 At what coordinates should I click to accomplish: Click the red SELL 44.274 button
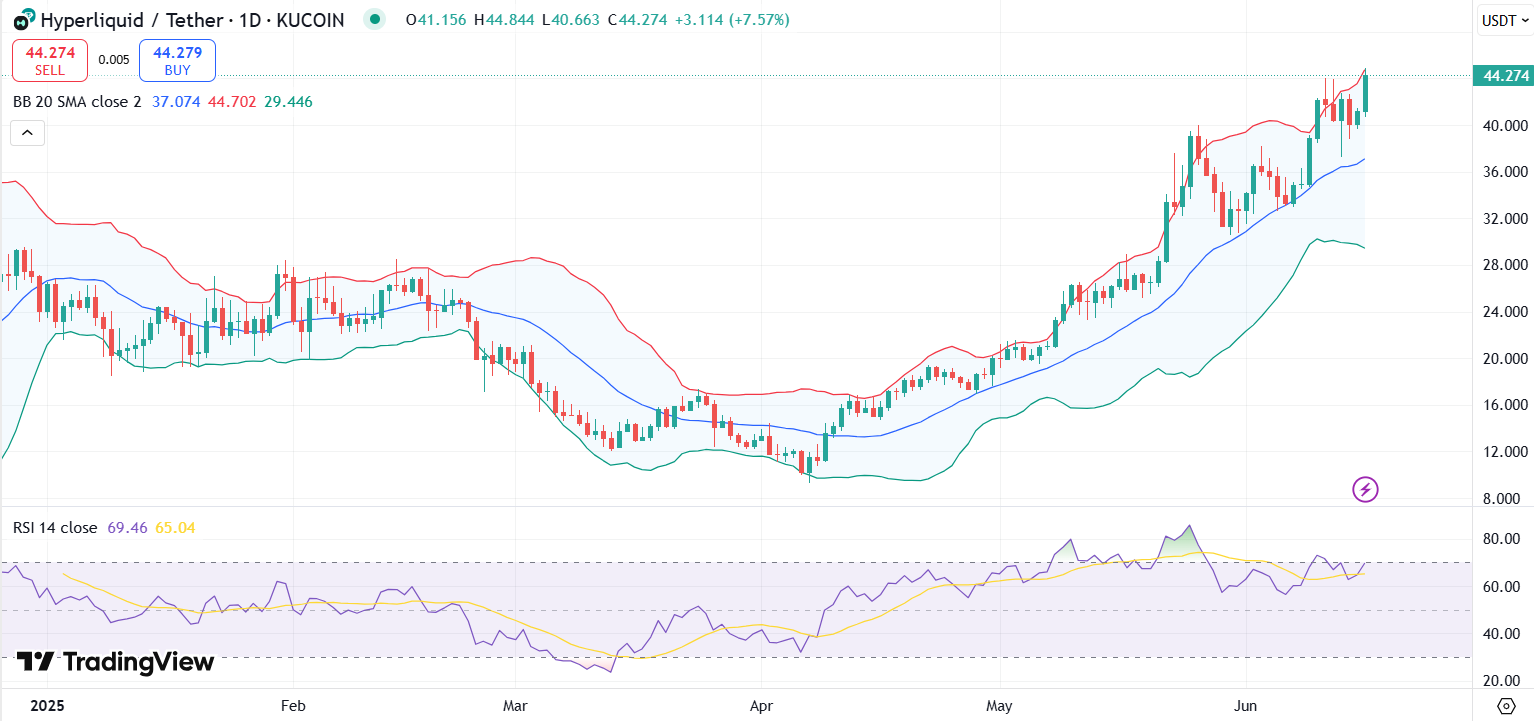click(50, 60)
